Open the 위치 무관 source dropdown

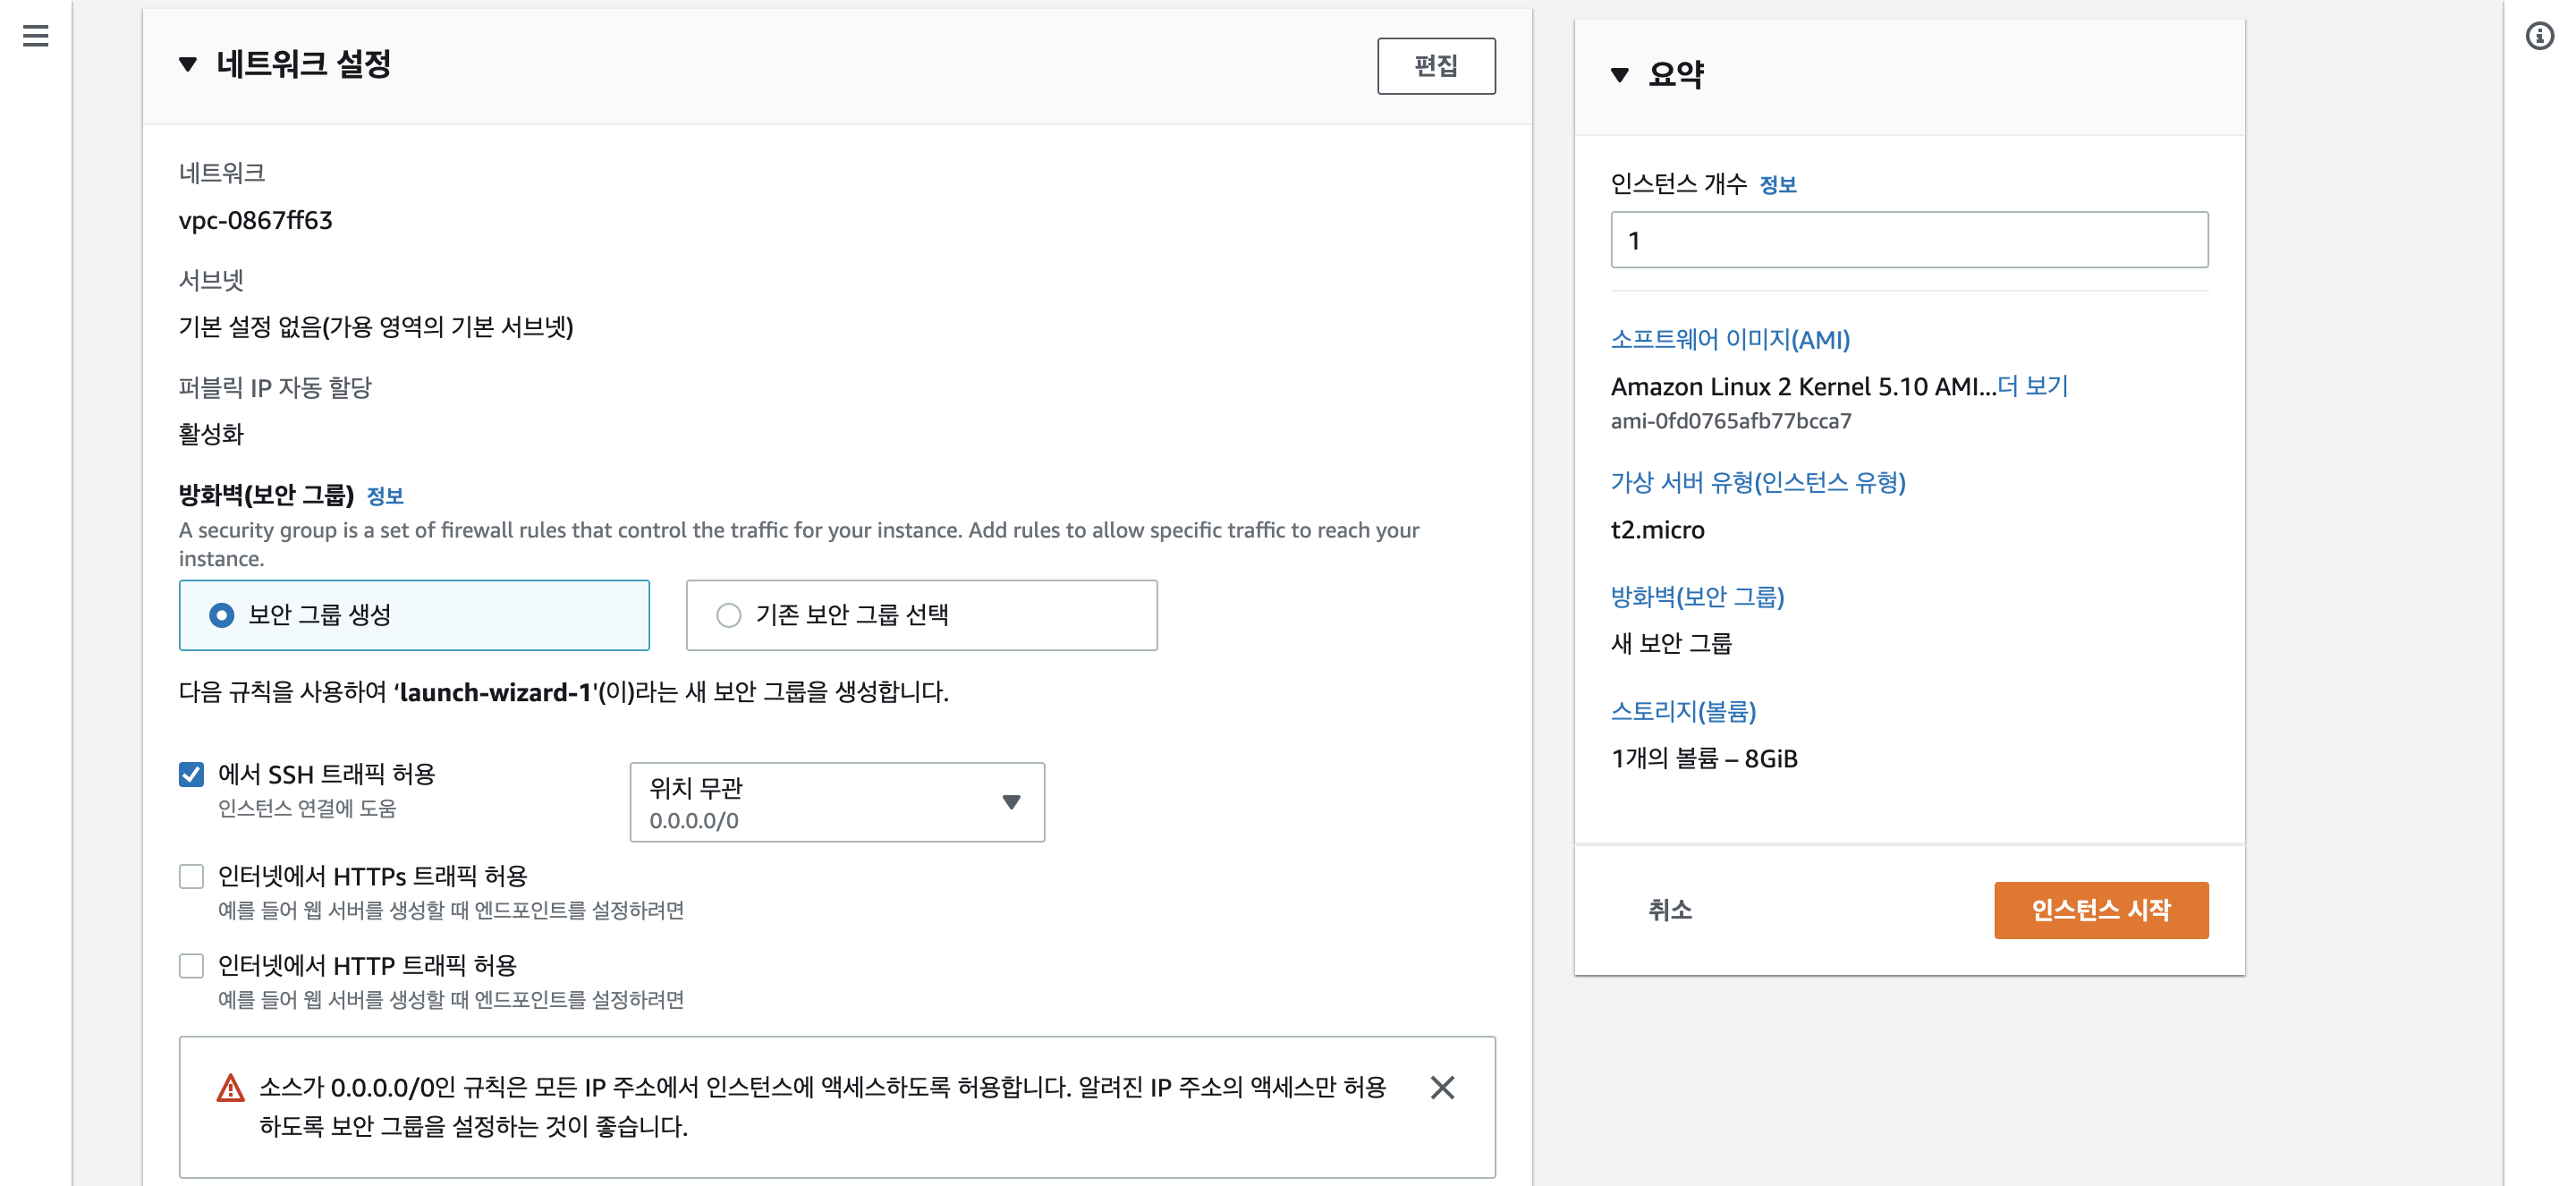click(837, 802)
